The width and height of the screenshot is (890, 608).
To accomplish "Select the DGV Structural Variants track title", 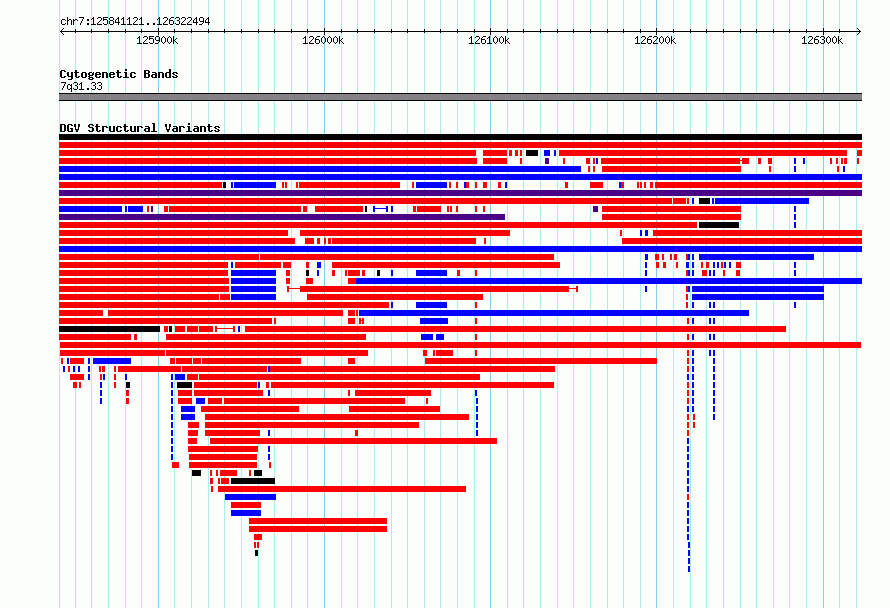I will 140,128.
